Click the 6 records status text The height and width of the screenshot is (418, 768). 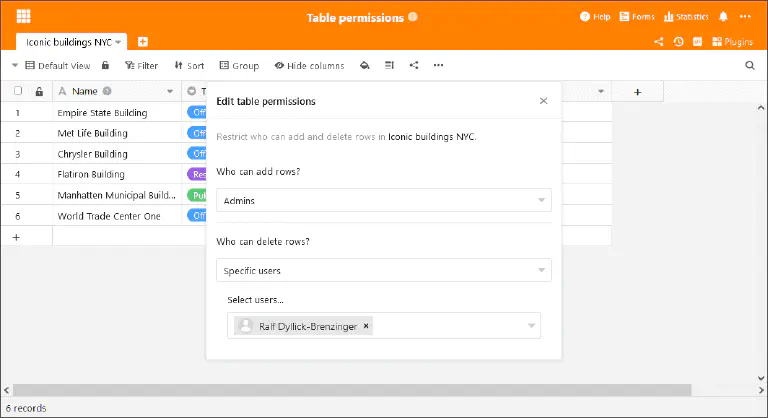[x=26, y=408]
